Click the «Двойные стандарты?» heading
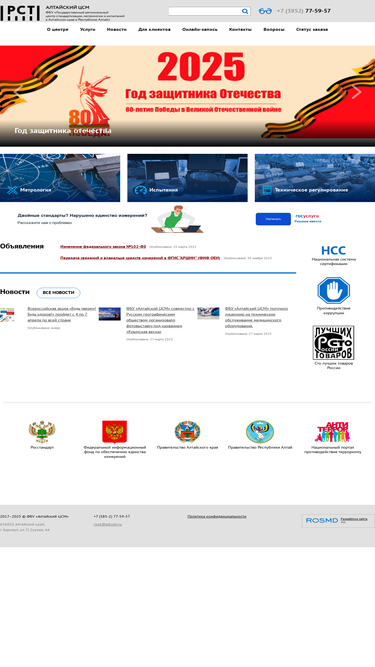 (82, 215)
